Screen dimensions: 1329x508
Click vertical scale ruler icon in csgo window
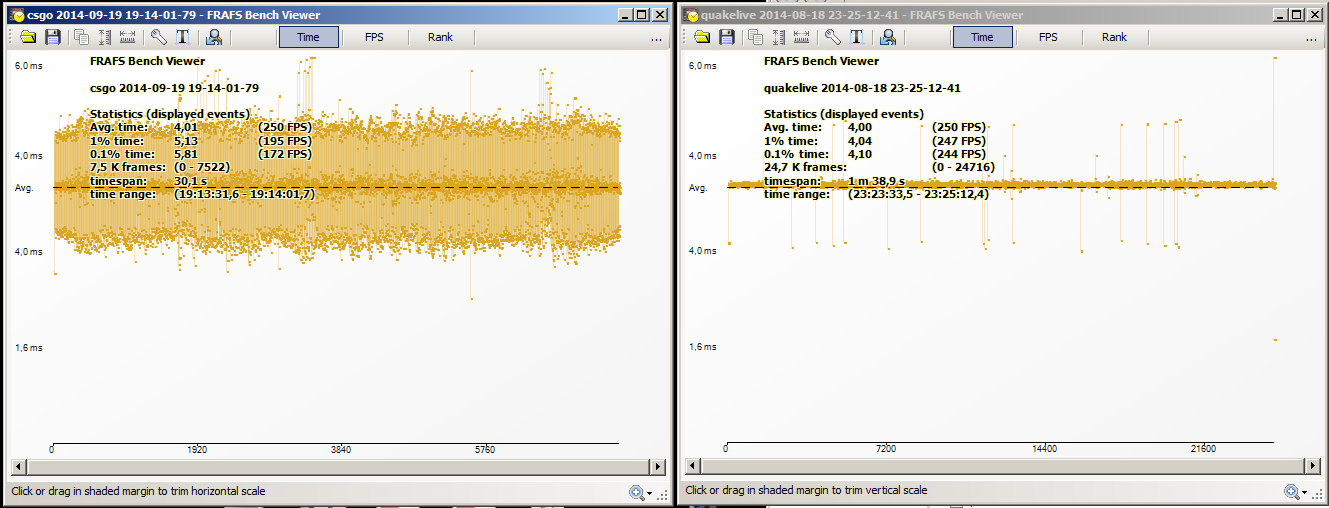[x=104, y=37]
